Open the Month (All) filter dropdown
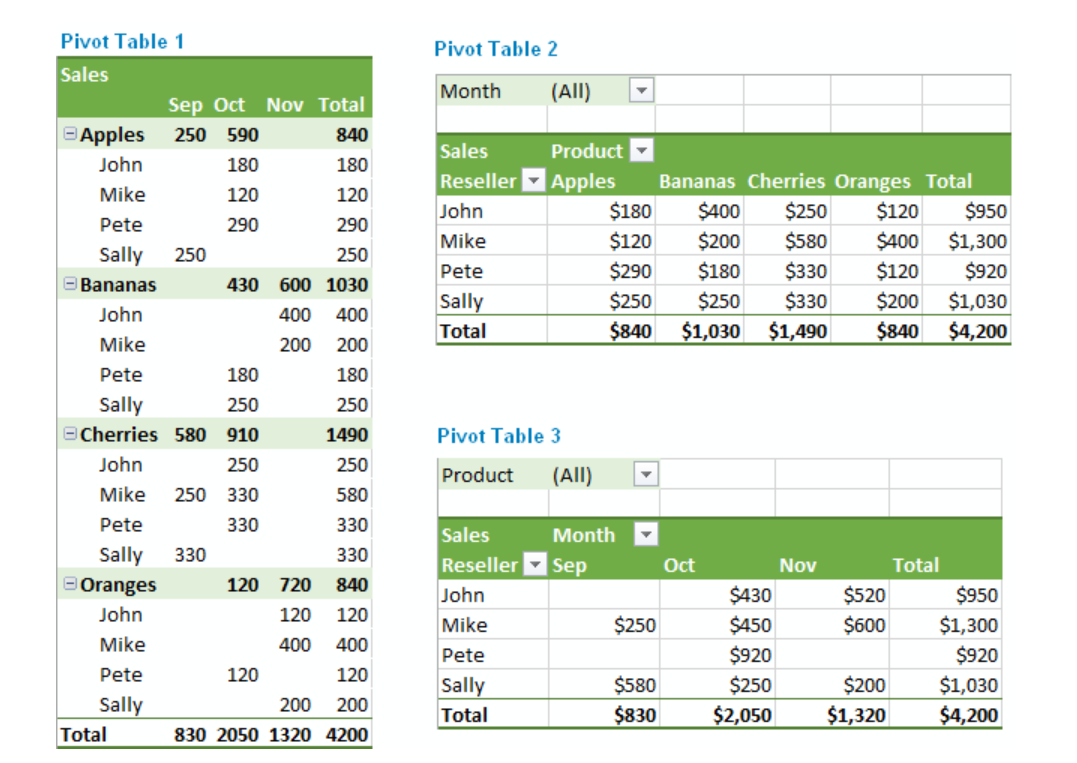Screen dimensions: 1077x763 tap(641, 91)
